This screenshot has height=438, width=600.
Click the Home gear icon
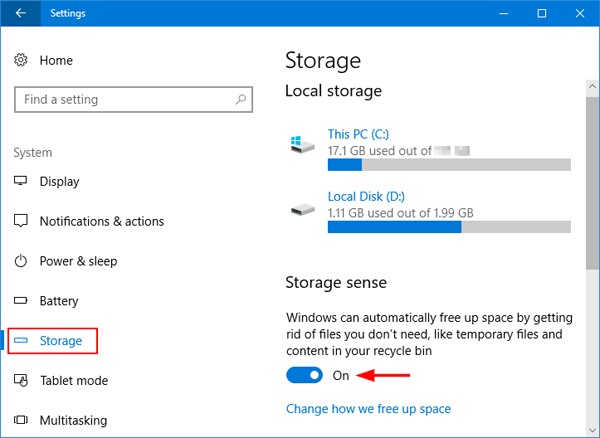[21, 61]
